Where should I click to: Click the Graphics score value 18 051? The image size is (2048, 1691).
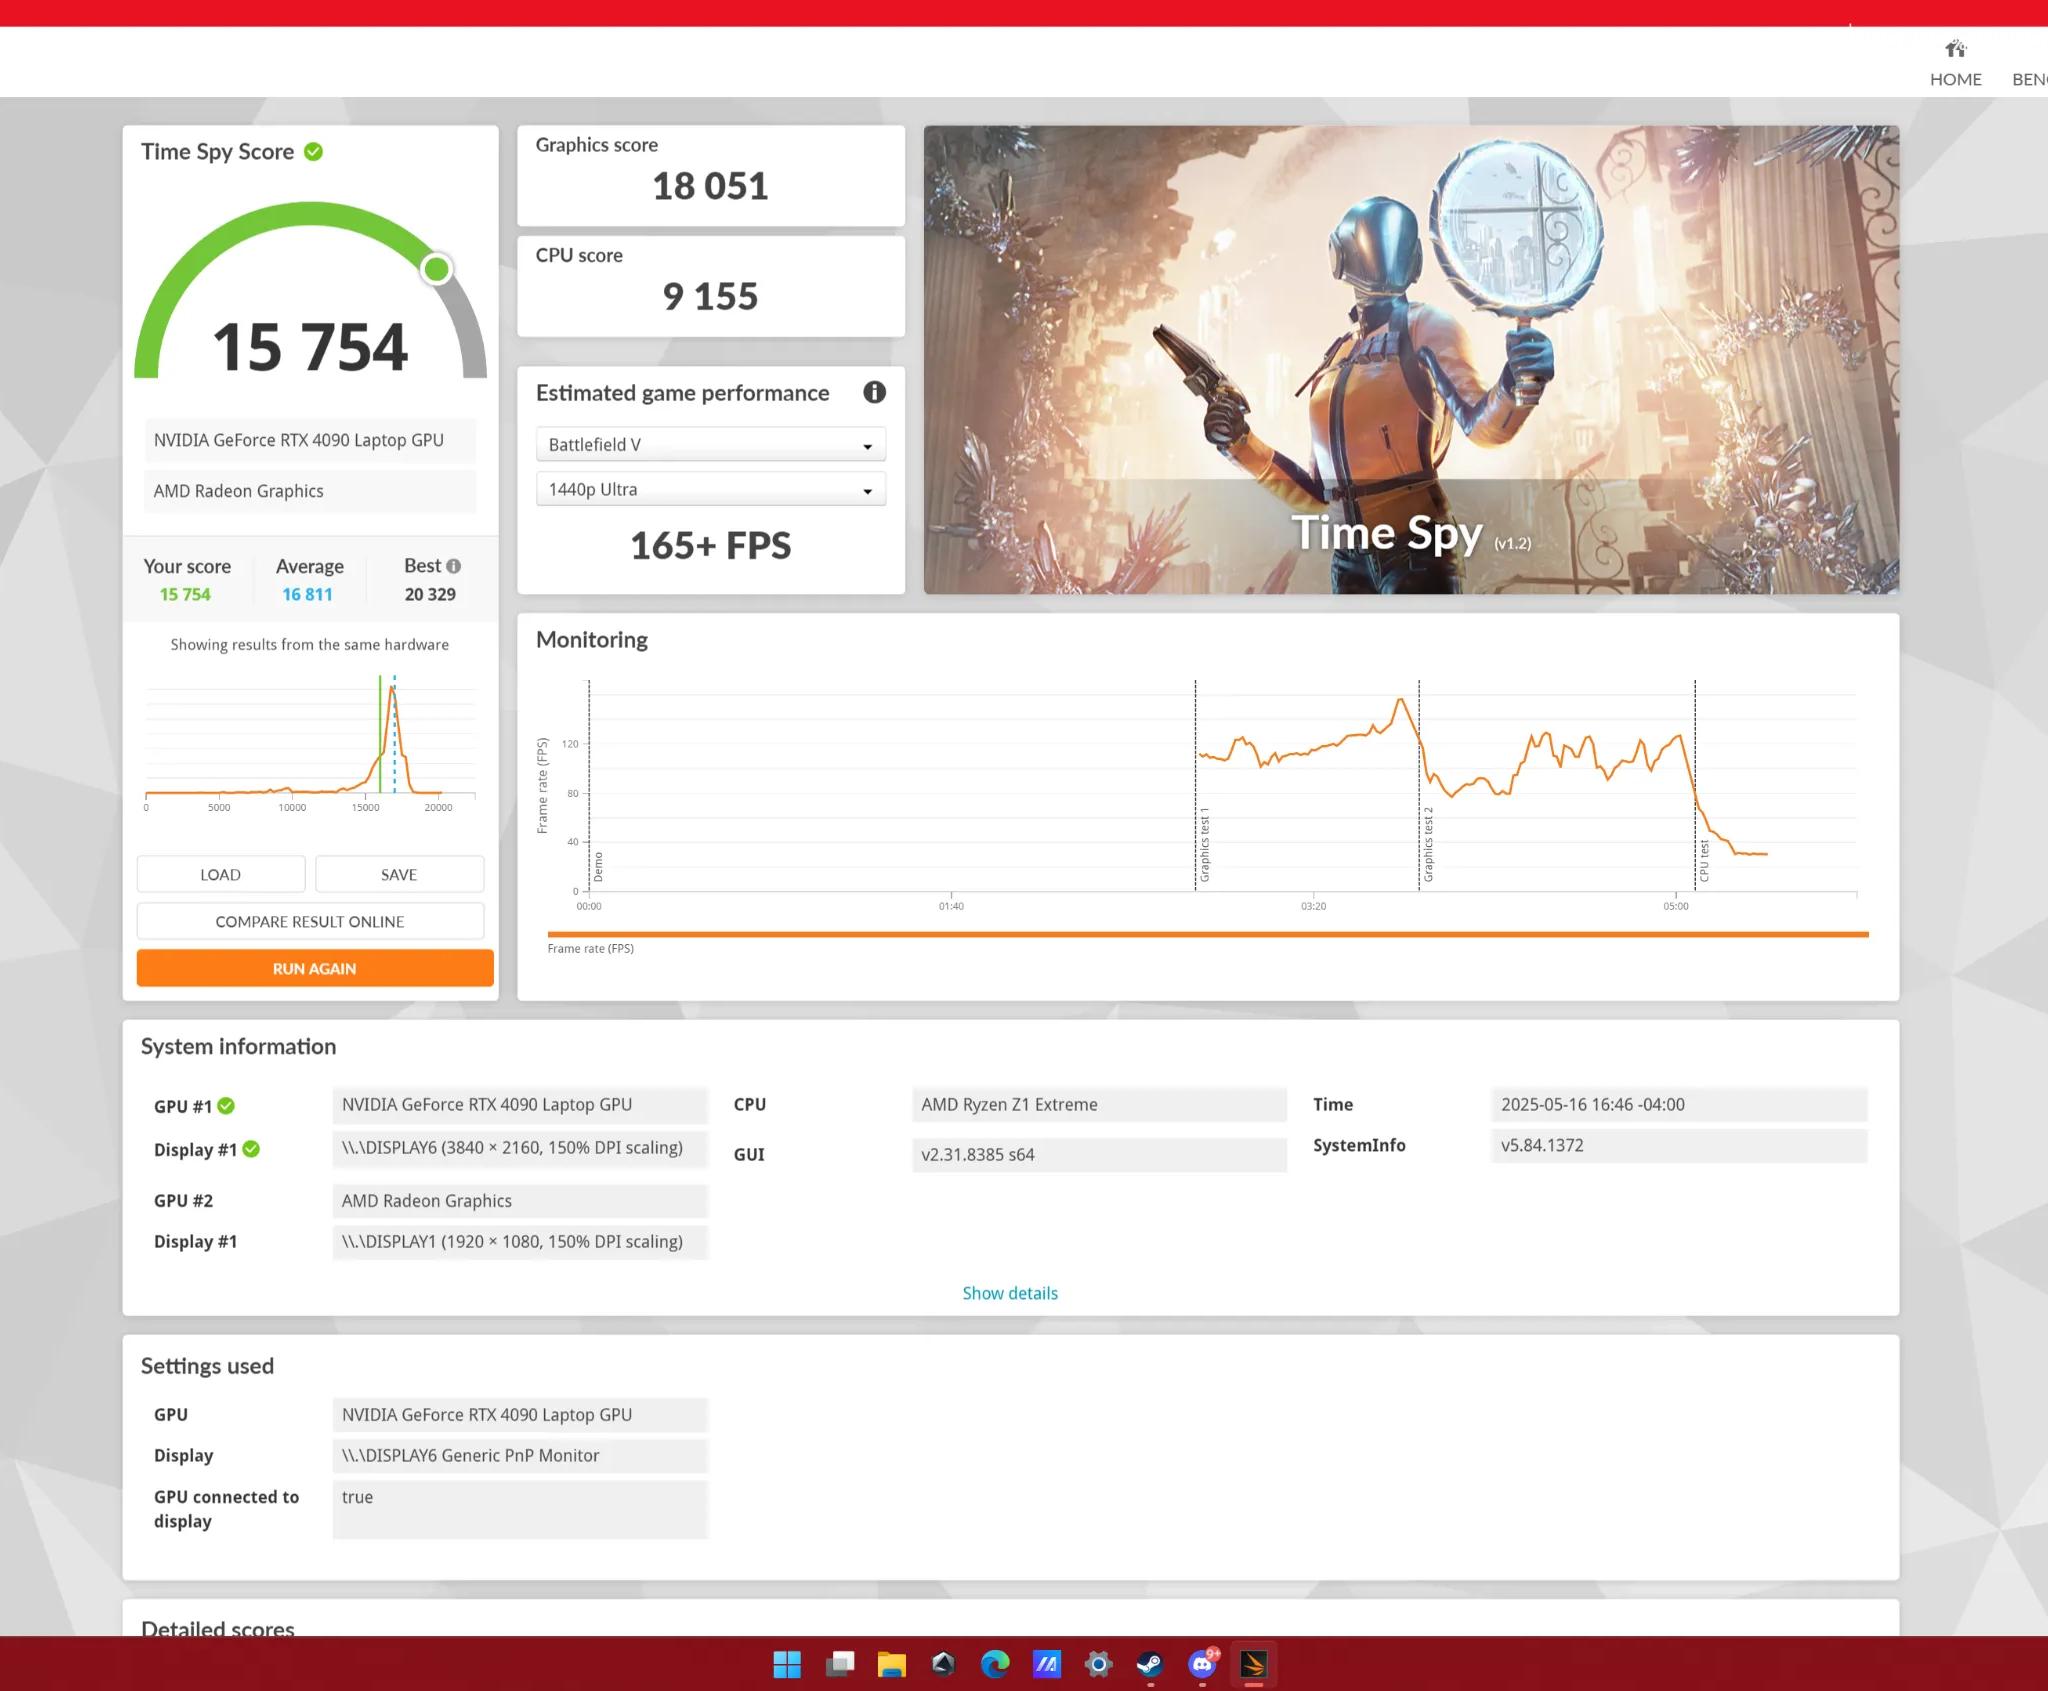pyautogui.click(x=710, y=186)
